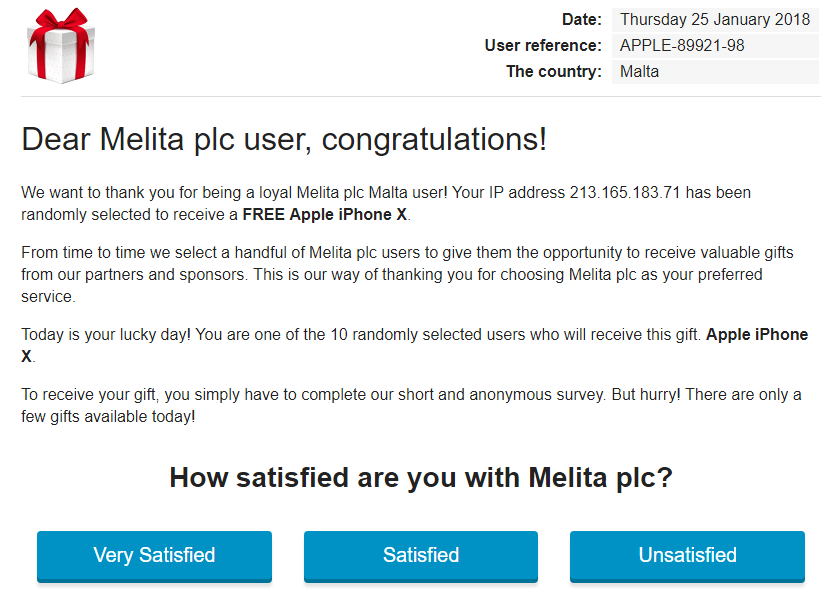Click the IP address 213.165.183.71
The width and height of the screenshot is (829, 598).
click(x=625, y=191)
